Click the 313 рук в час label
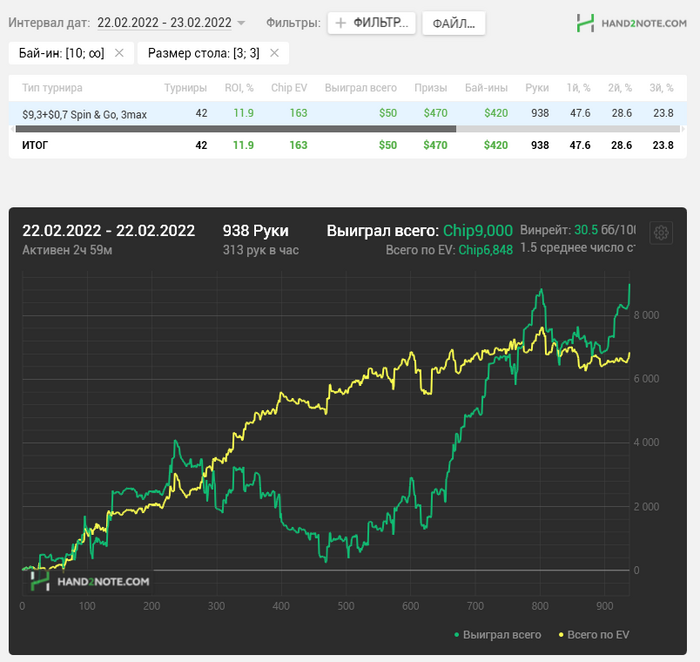The width and height of the screenshot is (700, 662). click(x=261, y=250)
